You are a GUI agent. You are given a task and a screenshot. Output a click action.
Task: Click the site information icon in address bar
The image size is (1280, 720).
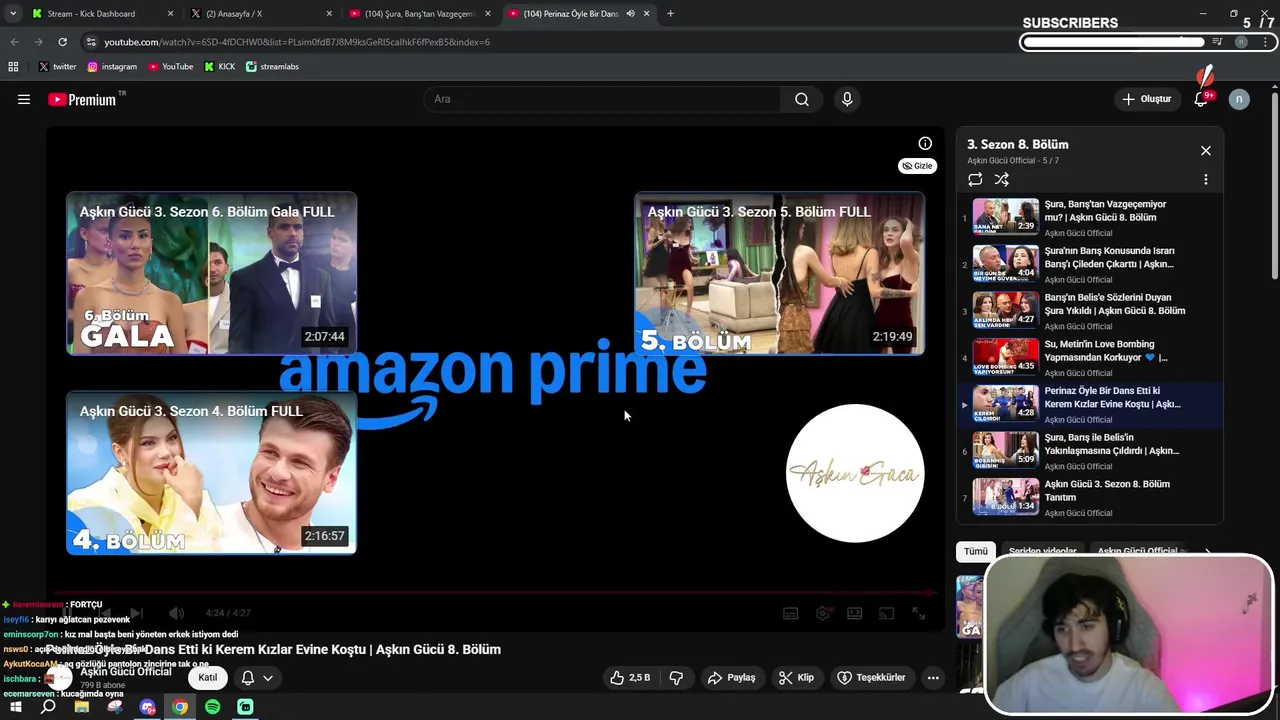click(x=91, y=42)
